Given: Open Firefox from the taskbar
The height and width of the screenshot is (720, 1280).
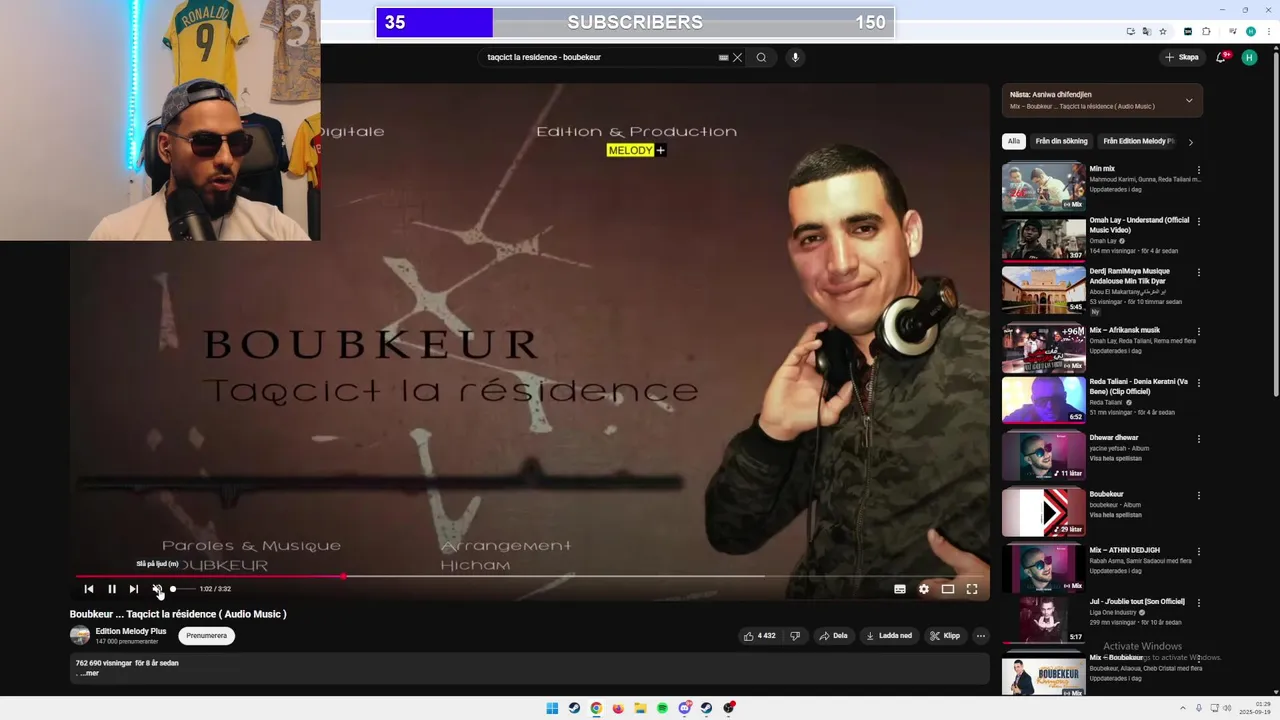Looking at the screenshot, I should coord(618,708).
